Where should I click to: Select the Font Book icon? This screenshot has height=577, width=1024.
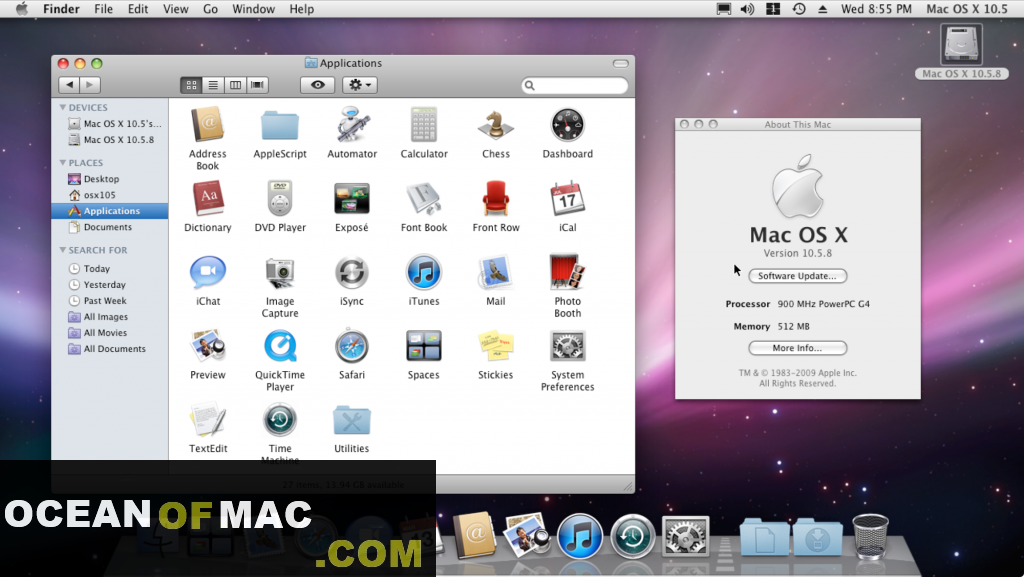424,198
